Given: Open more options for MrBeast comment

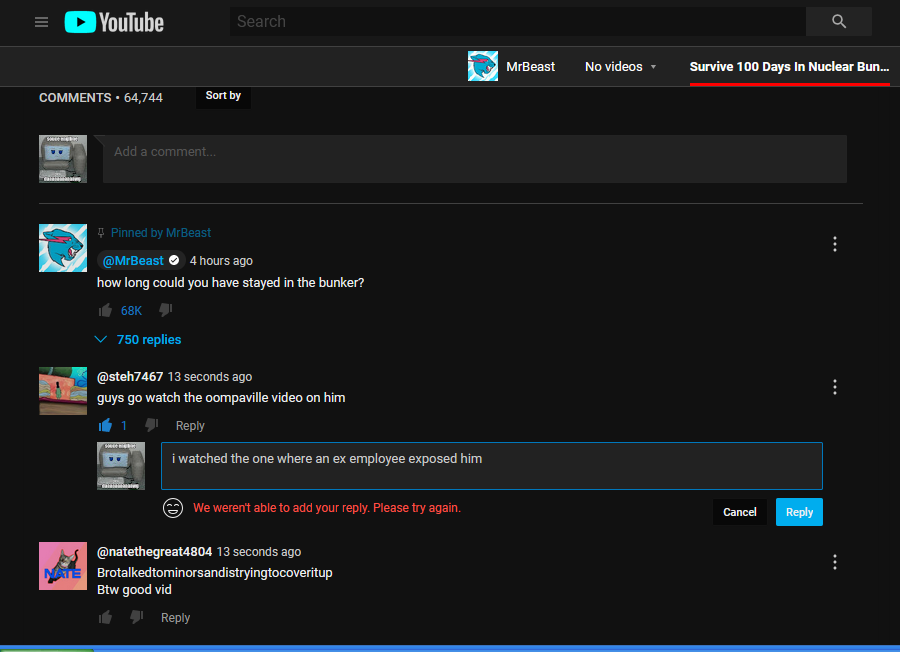Looking at the screenshot, I should (x=835, y=244).
